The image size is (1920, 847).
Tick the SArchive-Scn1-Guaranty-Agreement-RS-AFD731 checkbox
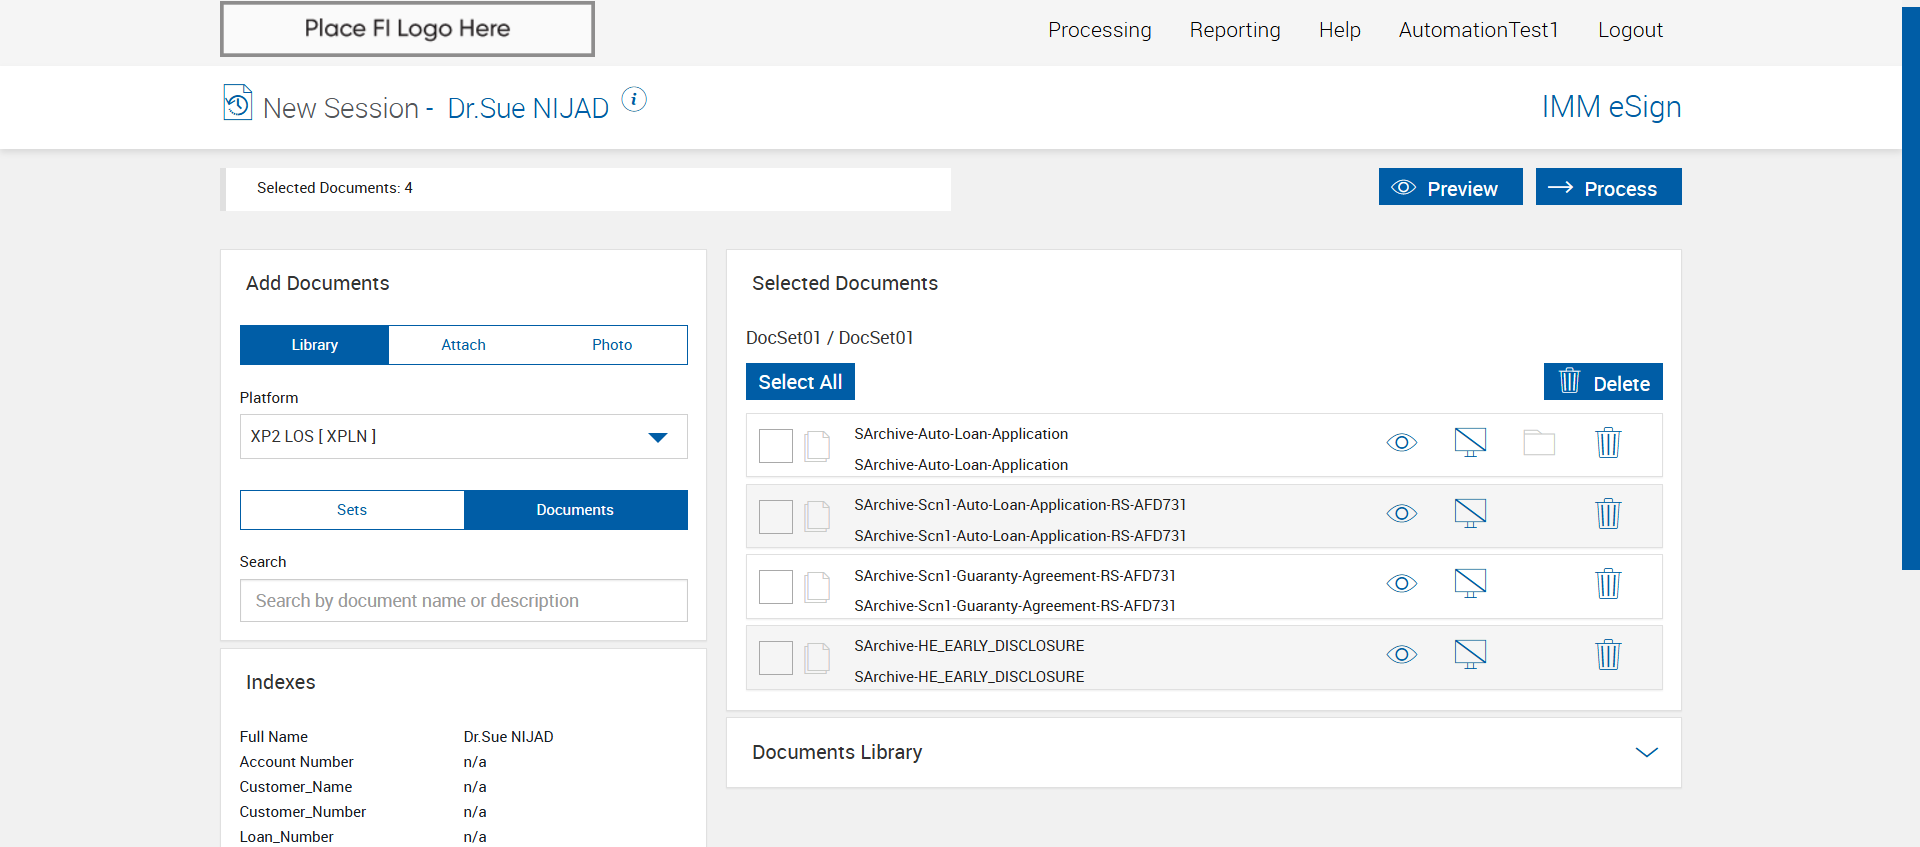(775, 587)
